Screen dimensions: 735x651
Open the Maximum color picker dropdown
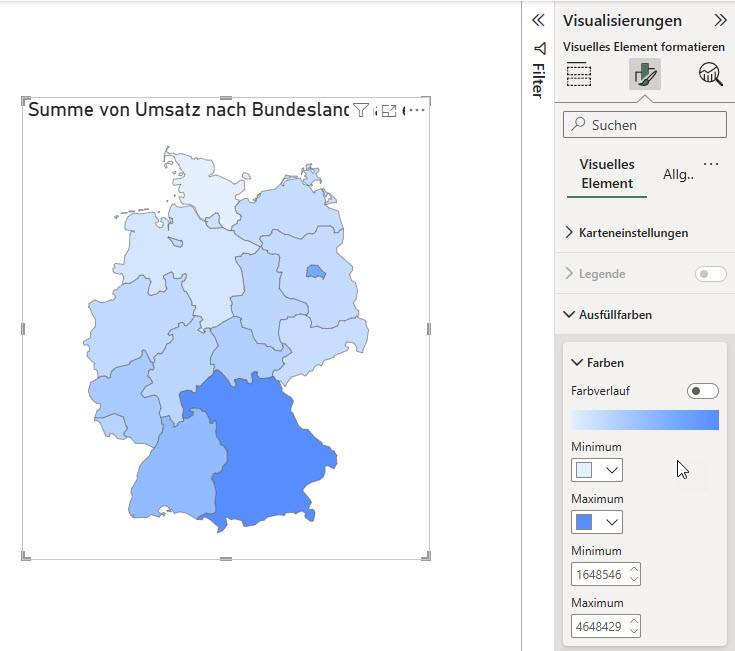point(597,522)
